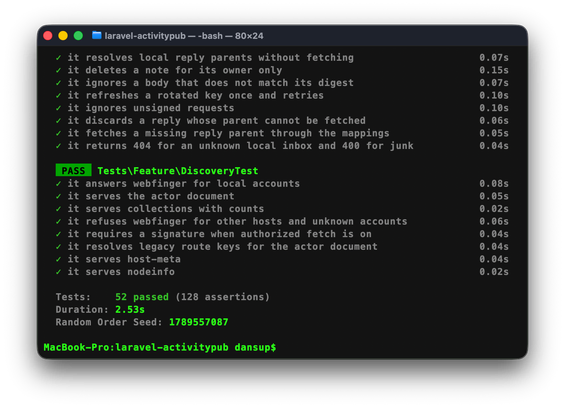Click 'it returns 404 for an unknown local inbox' line

click(x=240, y=146)
